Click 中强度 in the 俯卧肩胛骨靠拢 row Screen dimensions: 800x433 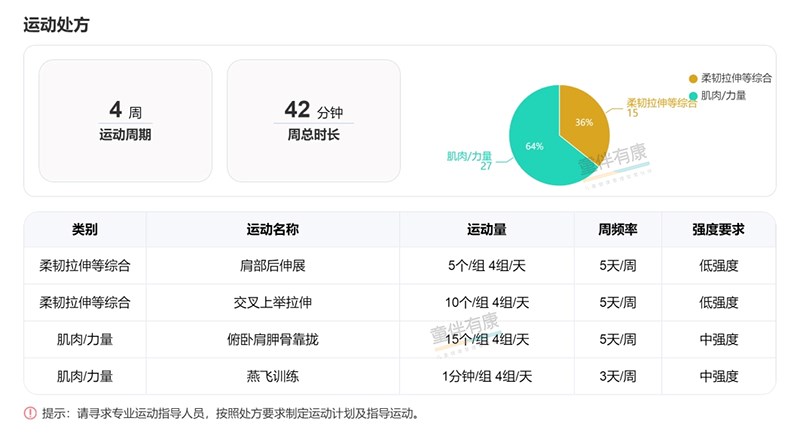718,339
